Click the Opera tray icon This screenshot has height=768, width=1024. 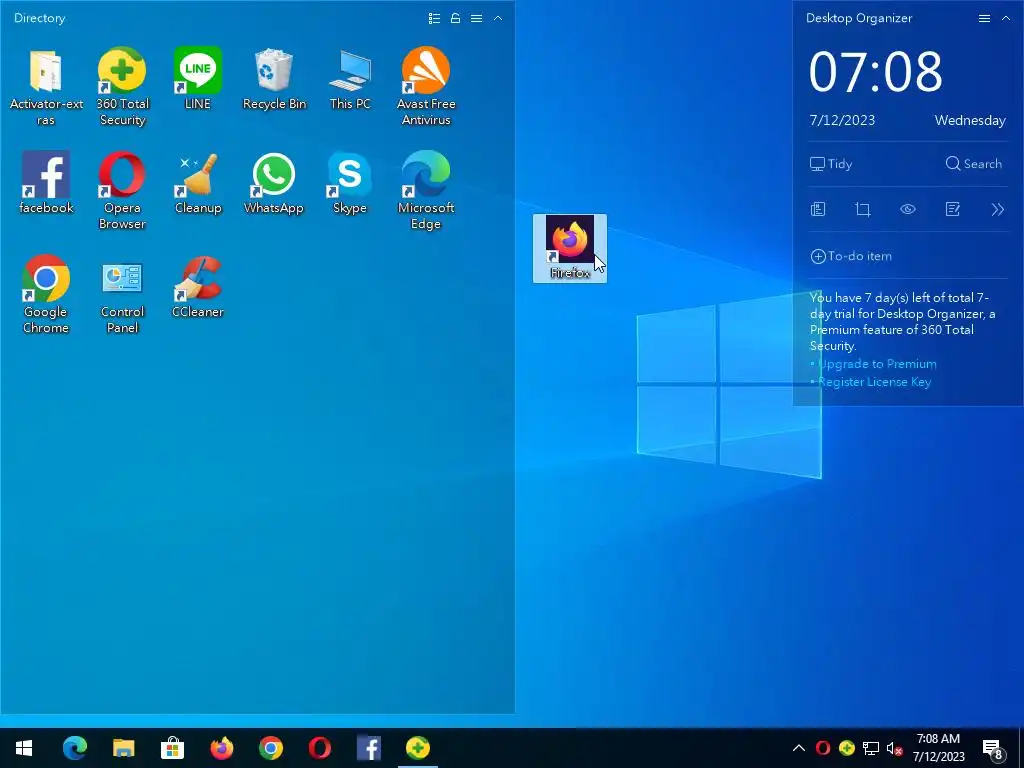tap(823, 748)
